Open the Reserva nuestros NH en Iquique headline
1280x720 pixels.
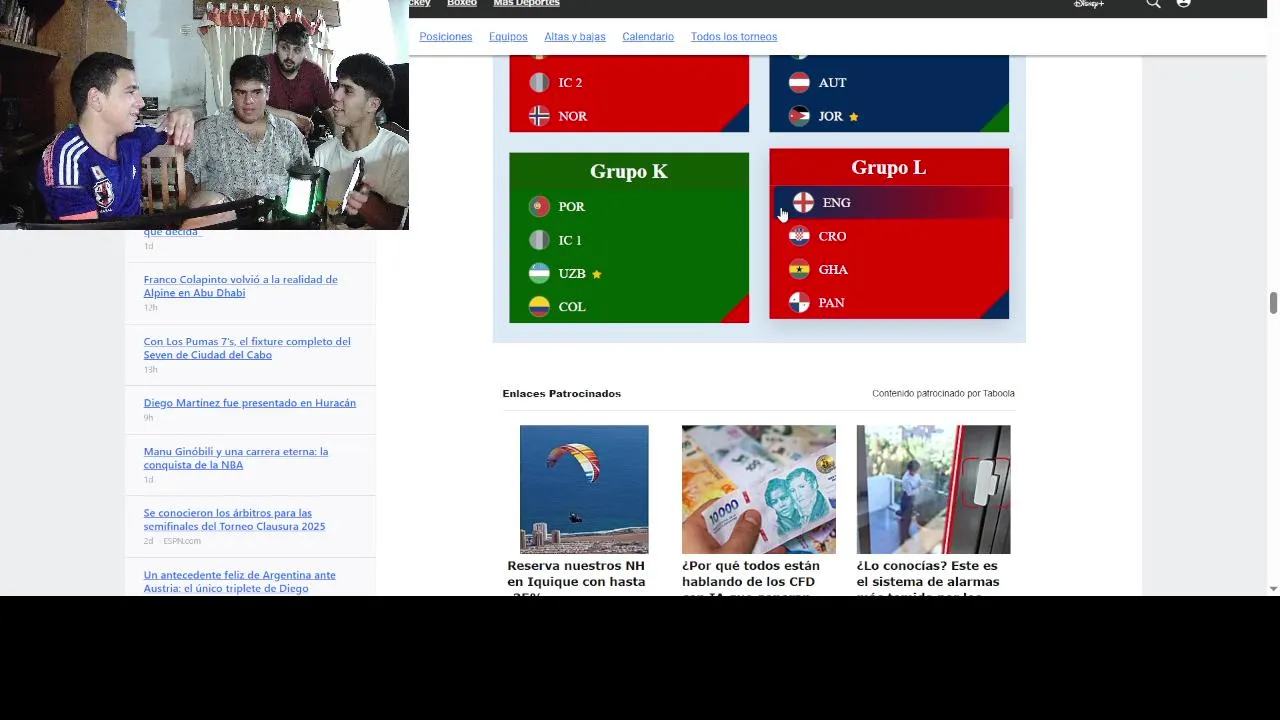coord(576,578)
